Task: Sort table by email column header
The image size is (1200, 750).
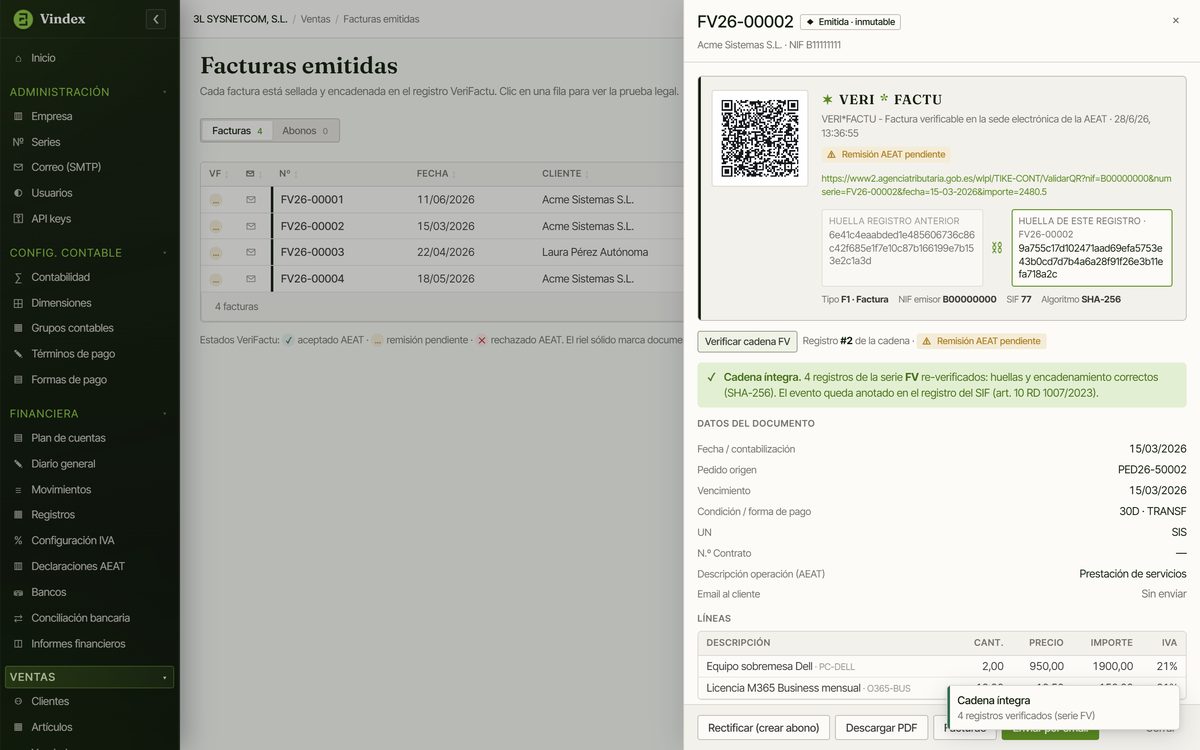Action: [254, 174]
